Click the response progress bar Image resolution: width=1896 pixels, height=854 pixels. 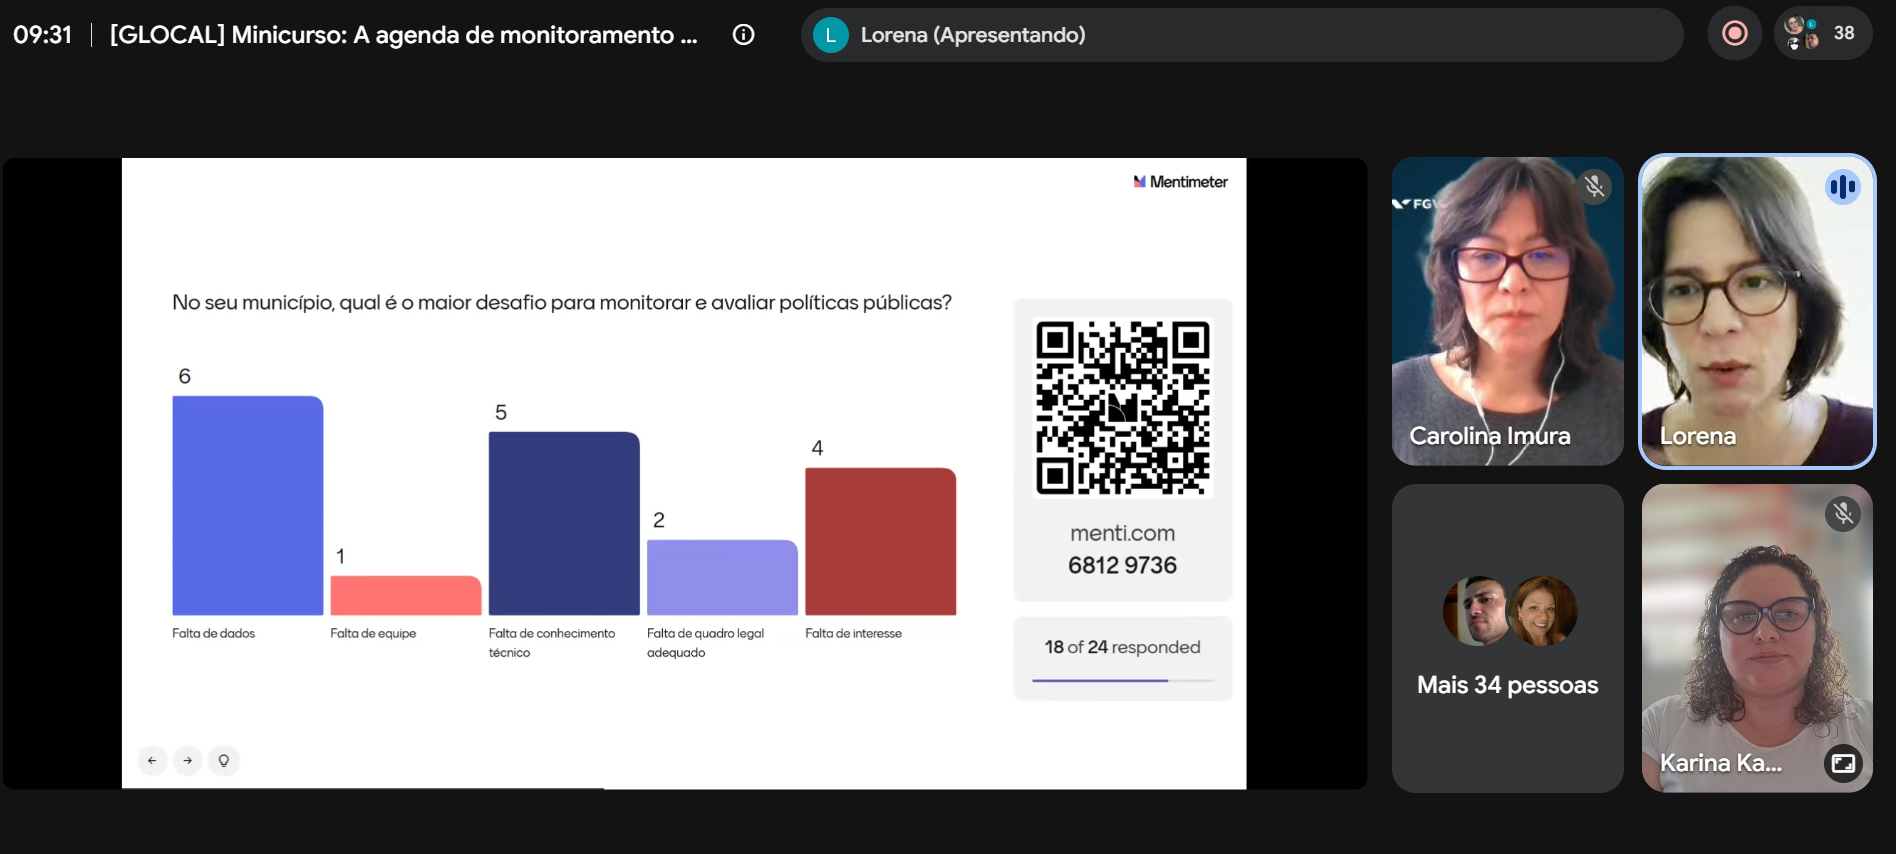tap(1123, 680)
